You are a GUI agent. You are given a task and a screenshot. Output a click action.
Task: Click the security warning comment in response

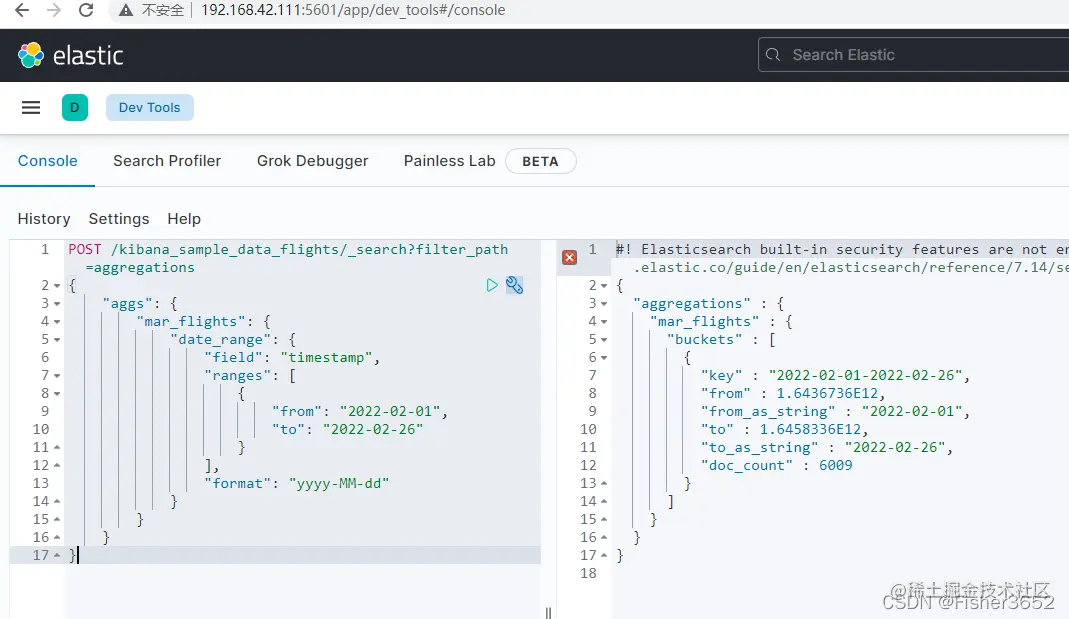point(842,258)
